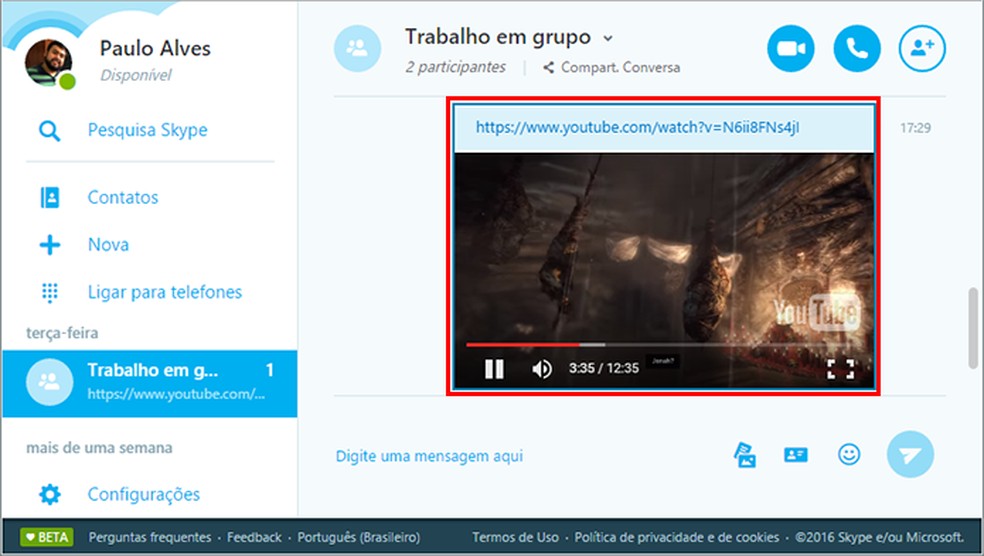Click the unread badge showing 1
Viewport: 984px width, 556px height.
point(269,370)
